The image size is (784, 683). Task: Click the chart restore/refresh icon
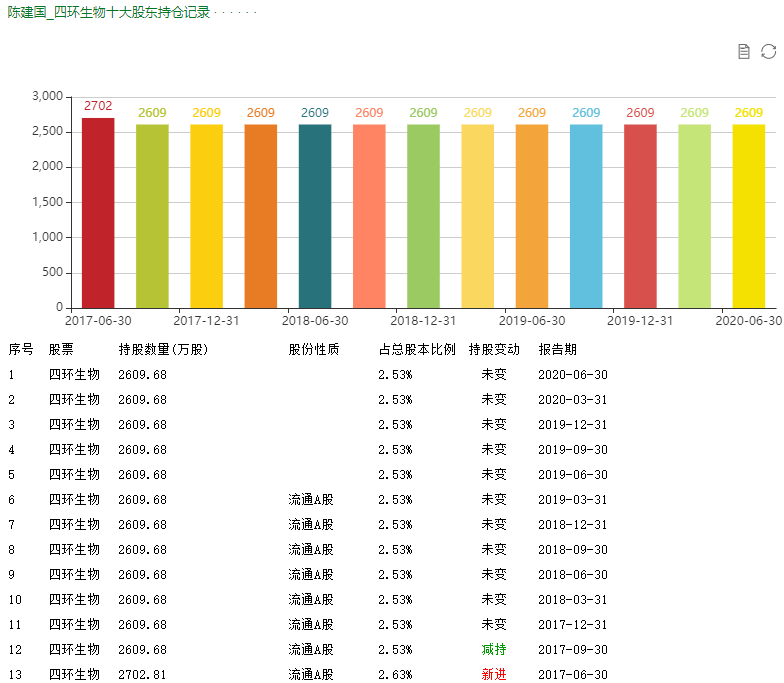pyautogui.click(x=768, y=52)
